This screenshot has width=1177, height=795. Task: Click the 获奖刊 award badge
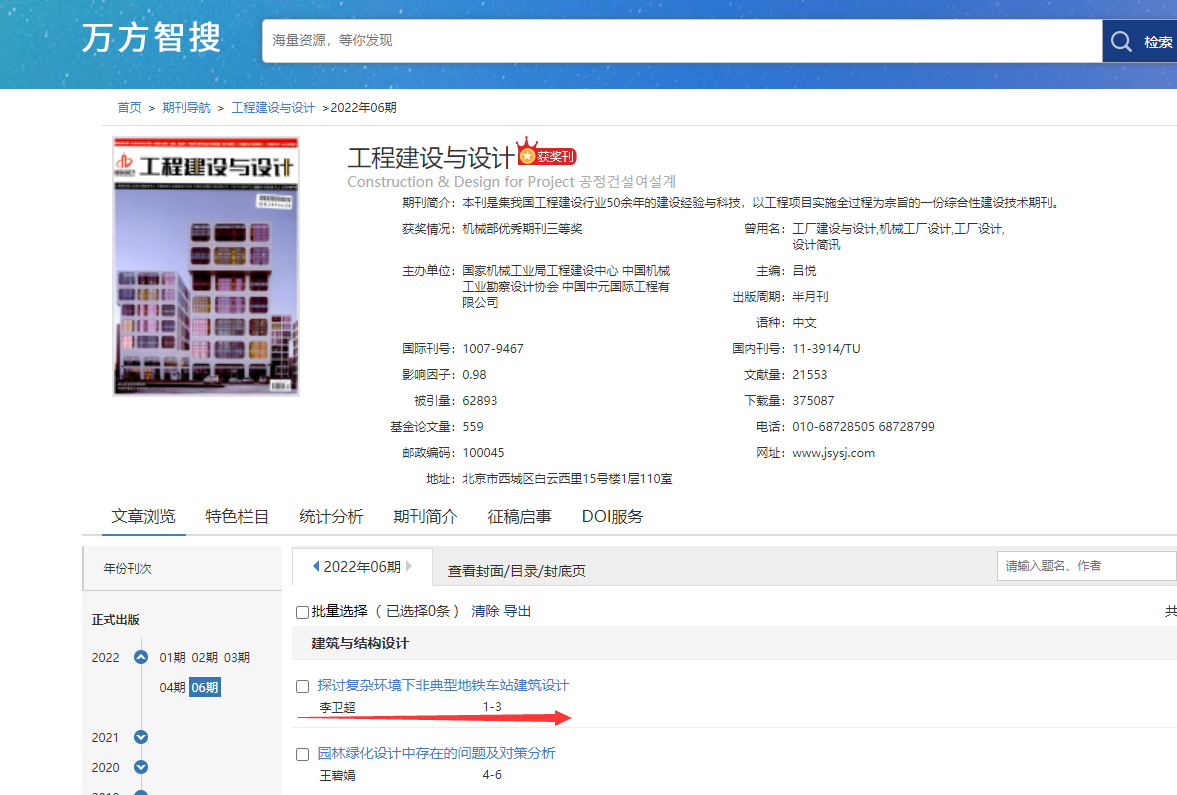547,156
